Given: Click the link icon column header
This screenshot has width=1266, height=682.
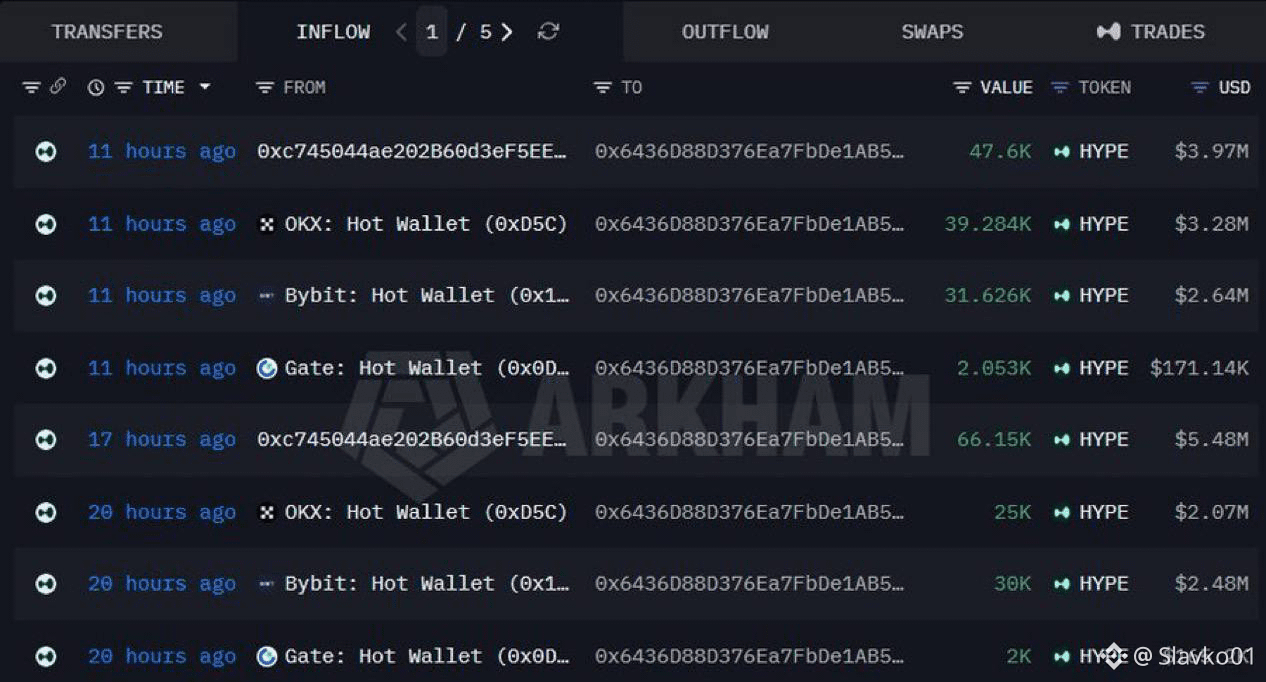Looking at the screenshot, I should tap(58, 87).
